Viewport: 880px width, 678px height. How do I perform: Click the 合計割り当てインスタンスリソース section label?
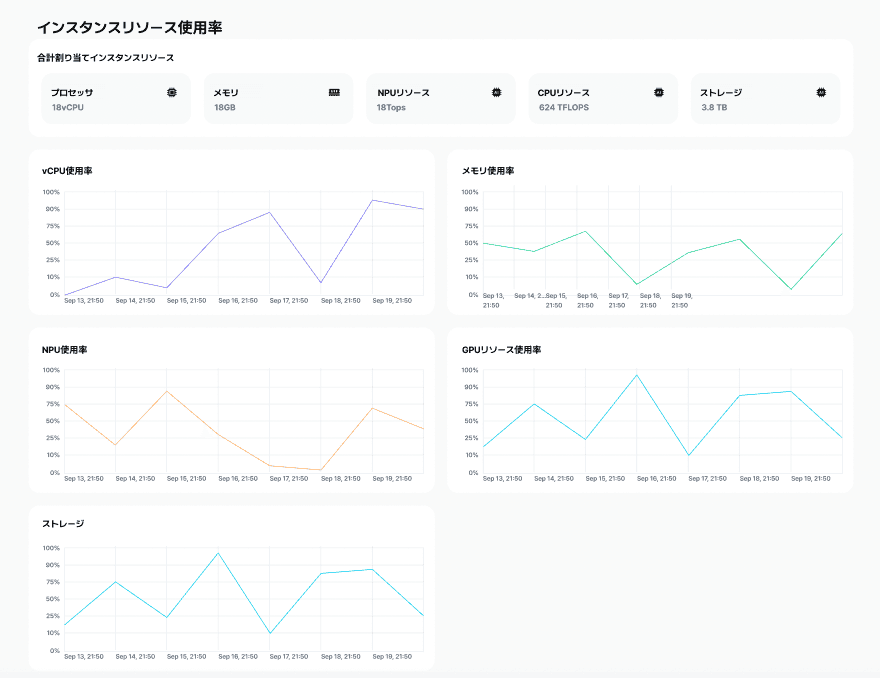[x=105, y=58]
